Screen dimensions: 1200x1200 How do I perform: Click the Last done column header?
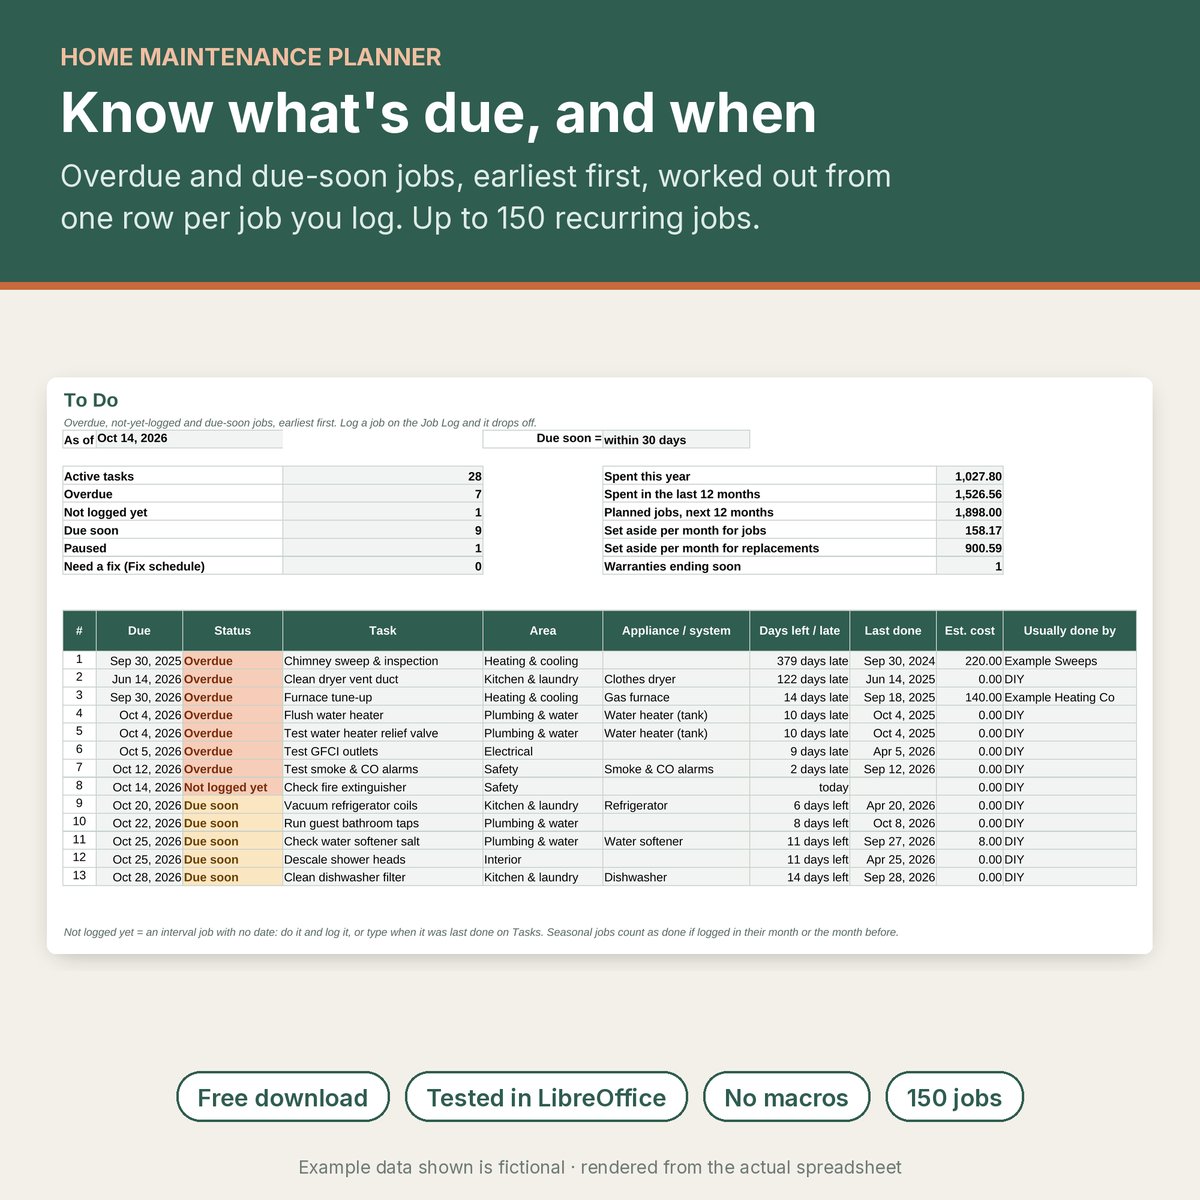pos(893,631)
